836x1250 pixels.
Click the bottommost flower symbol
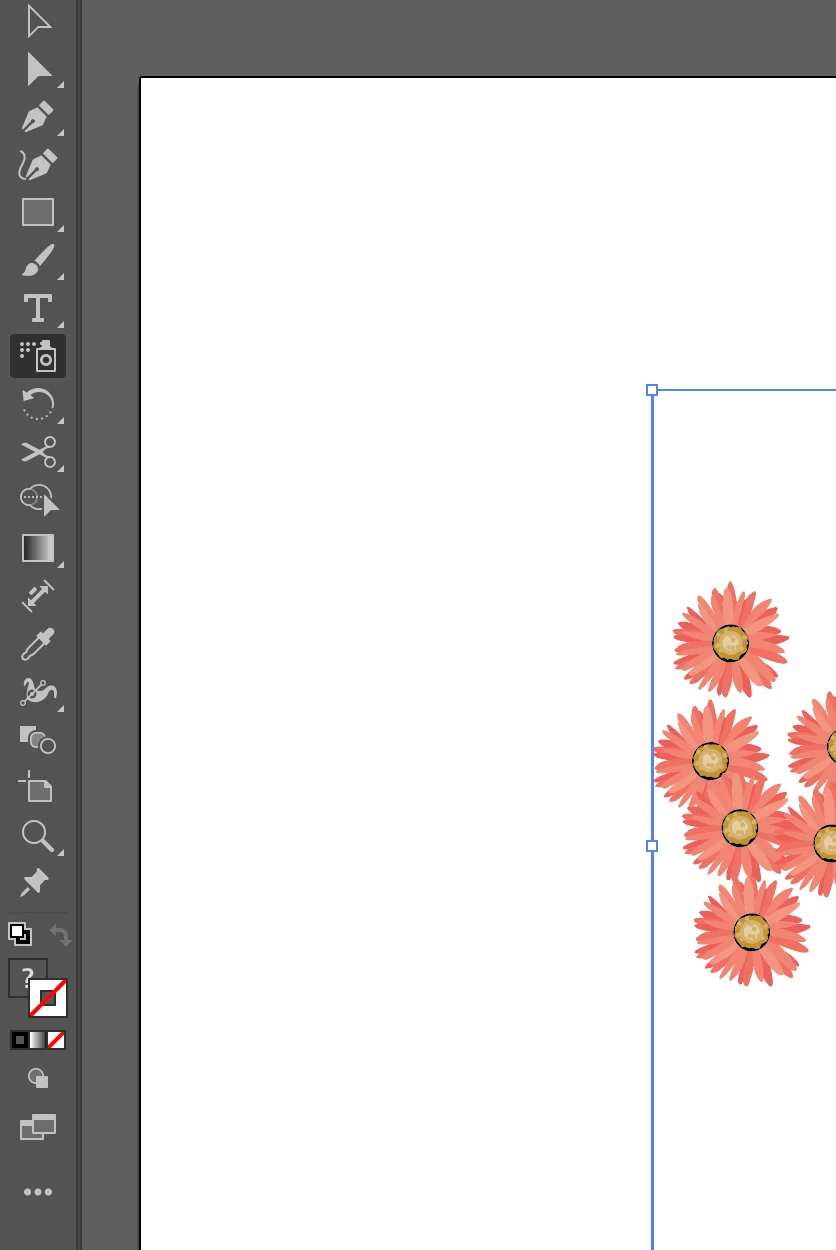tap(752, 932)
